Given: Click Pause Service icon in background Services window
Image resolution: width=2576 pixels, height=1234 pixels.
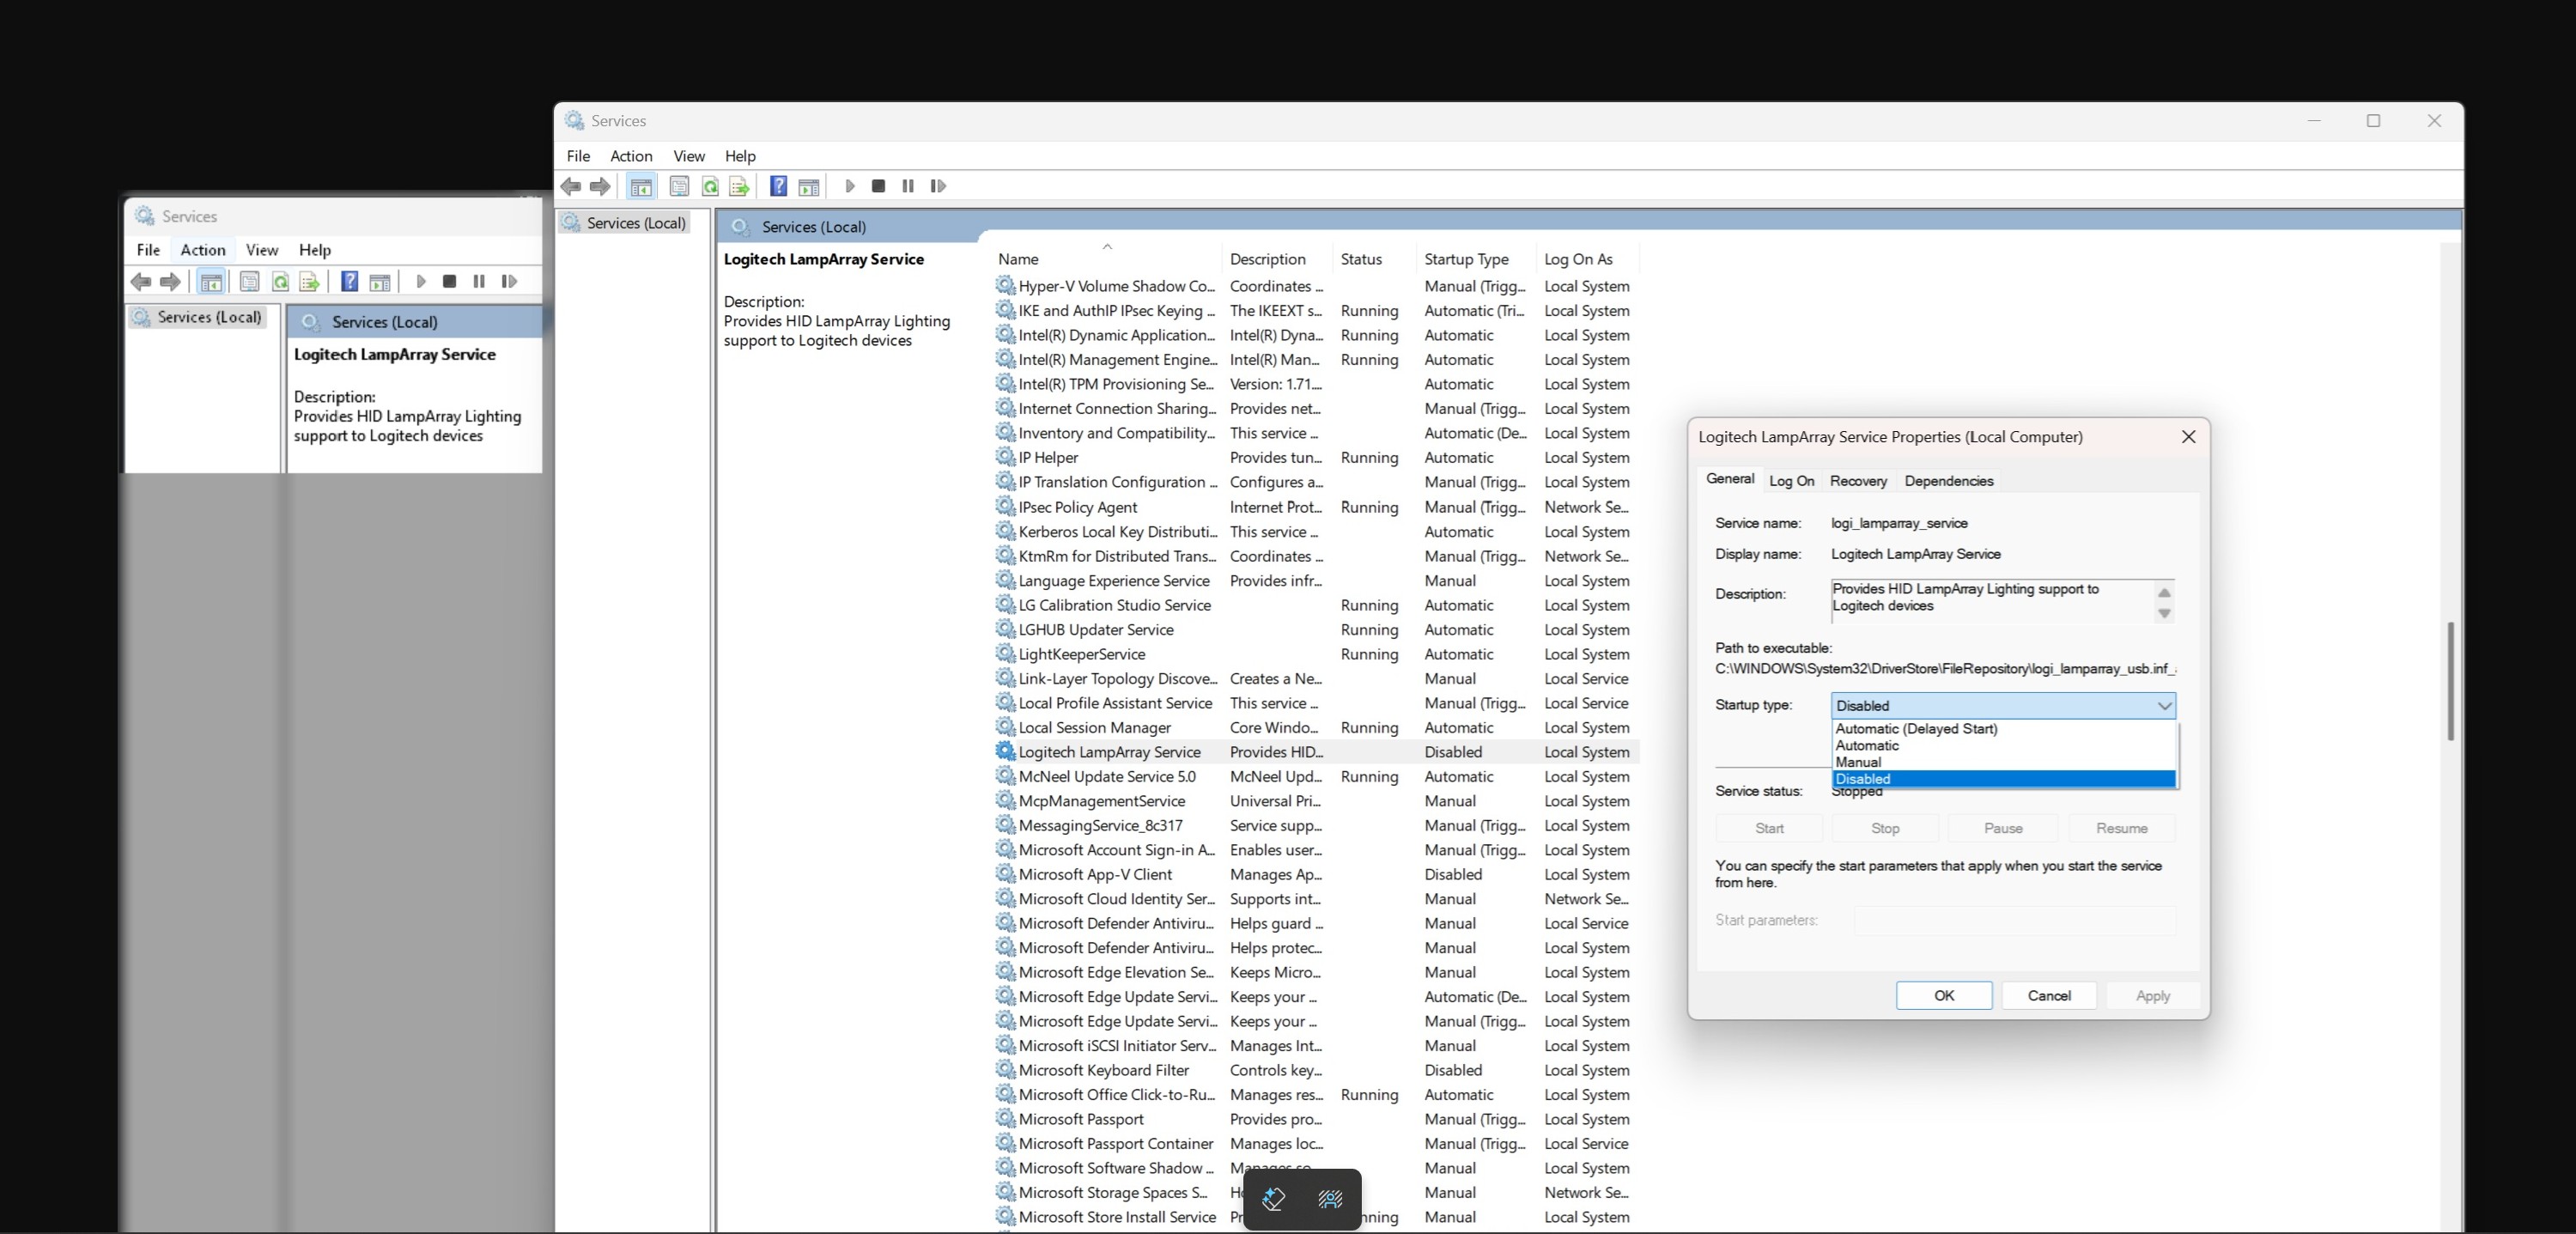Looking at the screenshot, I should 479,282.
